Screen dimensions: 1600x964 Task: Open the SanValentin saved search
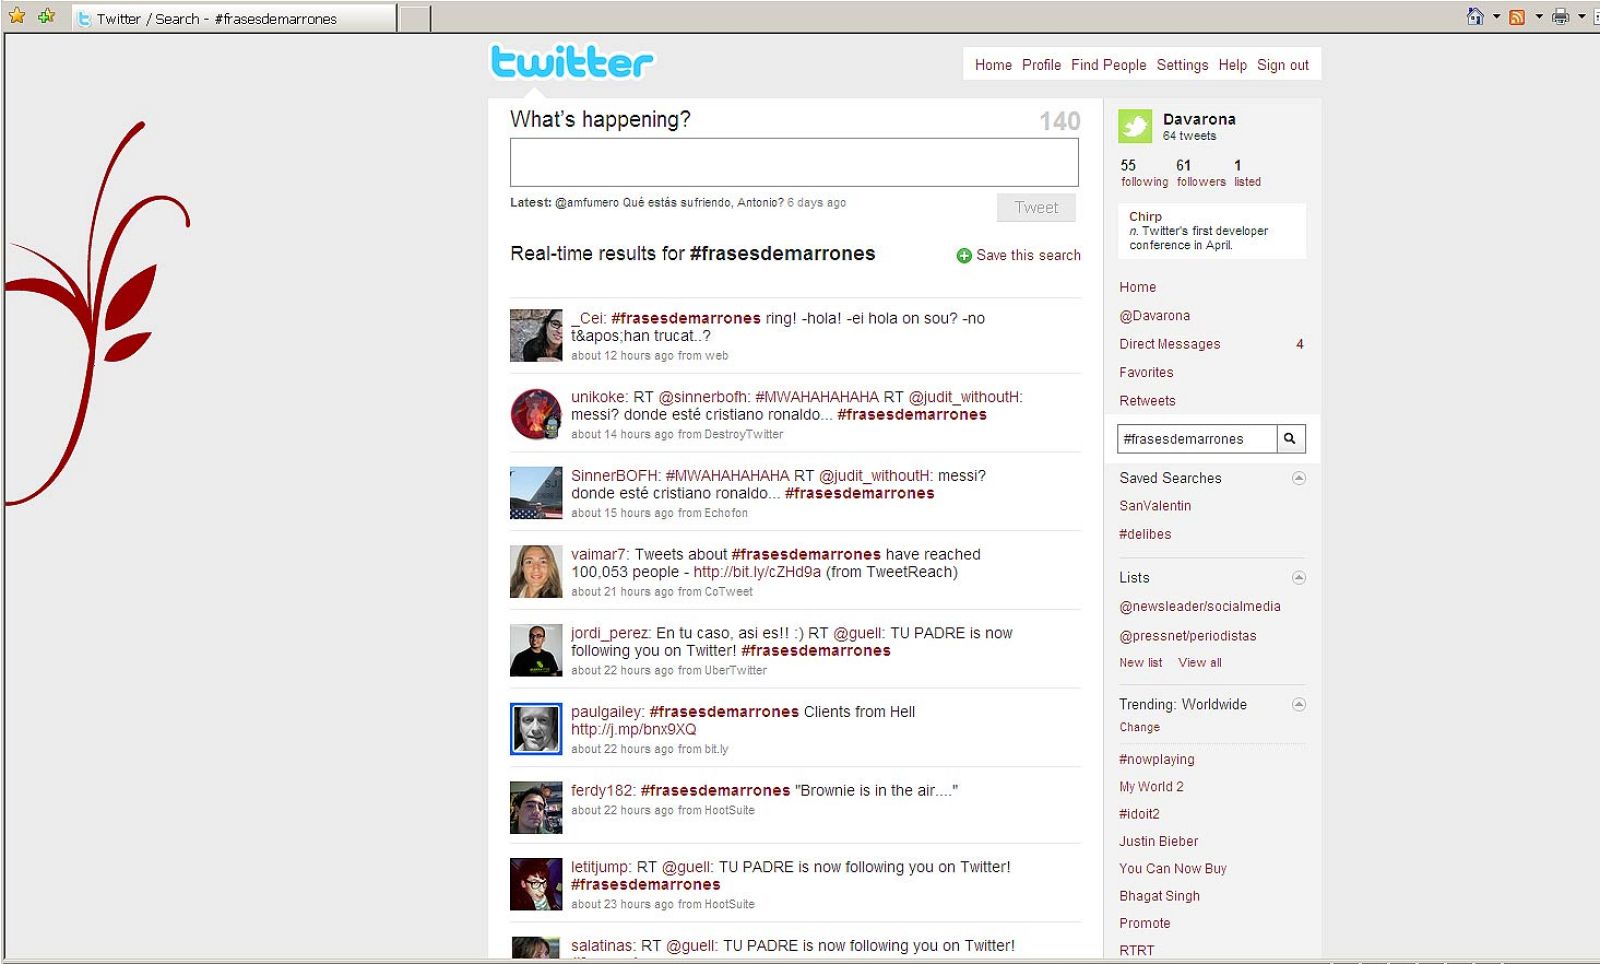1154,506
